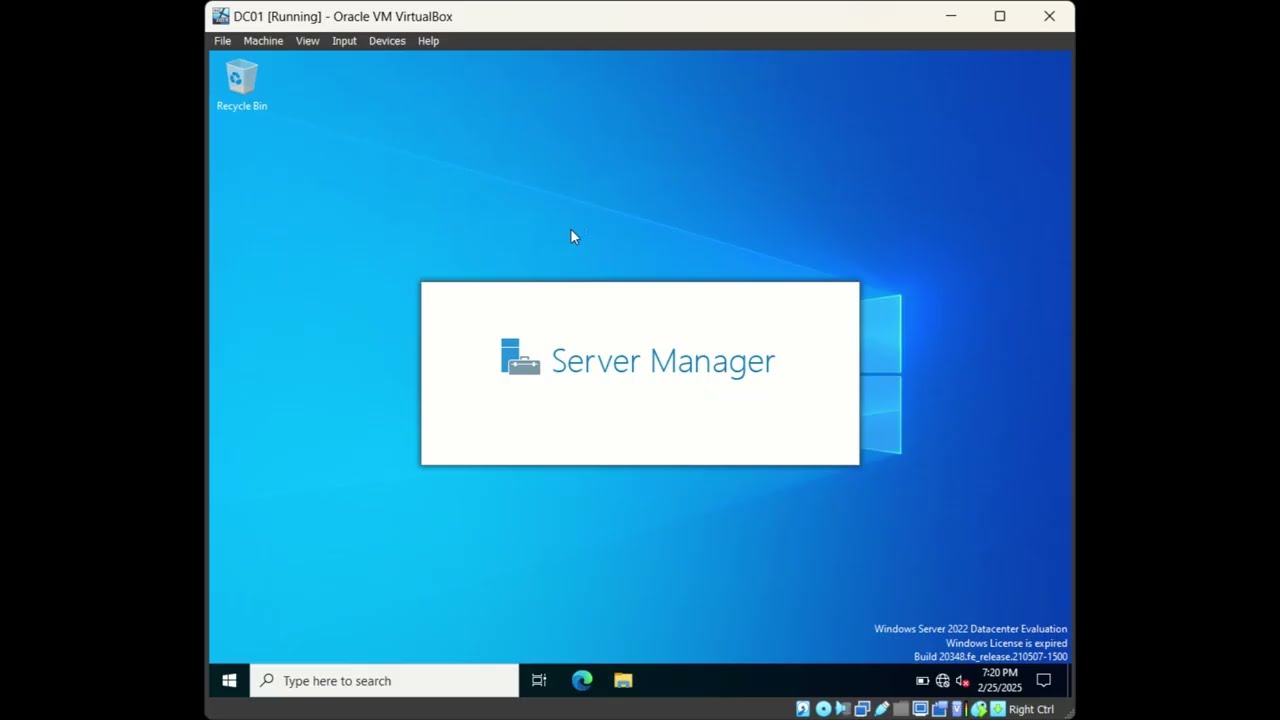Click the VirtualBox window title icon
The width and height of the screenshot is (1280, 720).
[221, 16]
